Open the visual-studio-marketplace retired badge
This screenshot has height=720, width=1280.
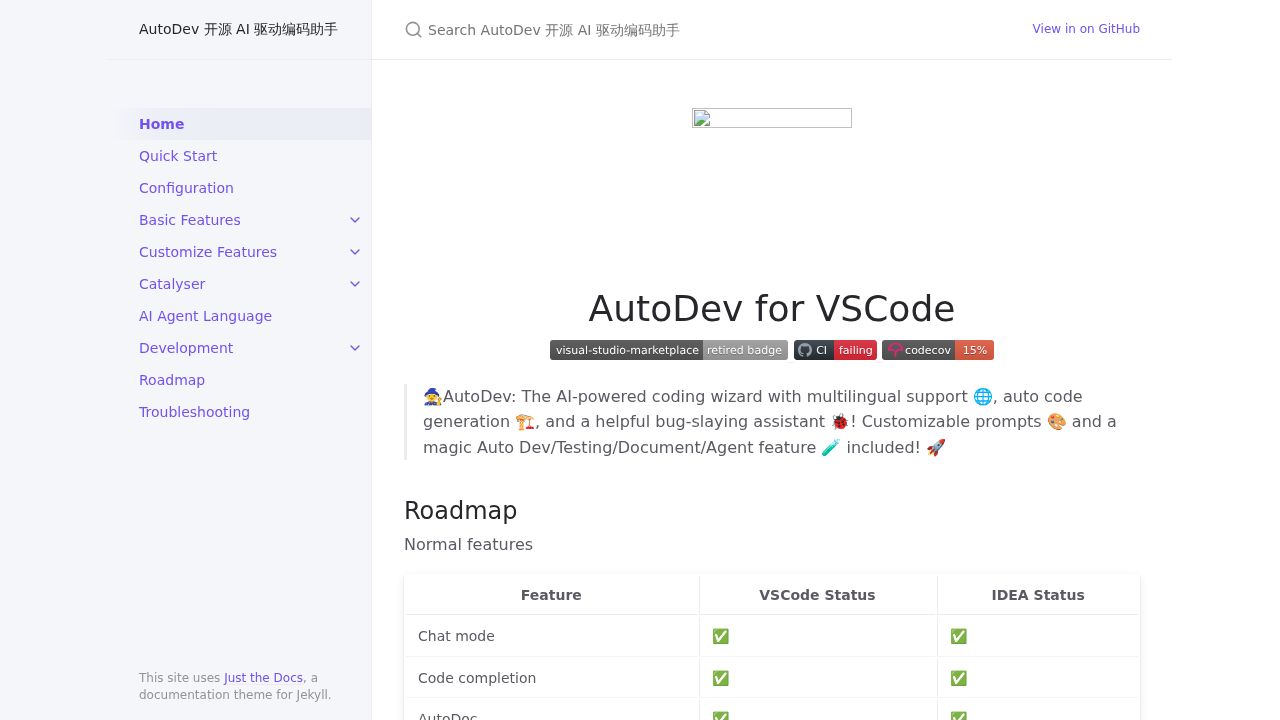point(669,350)
